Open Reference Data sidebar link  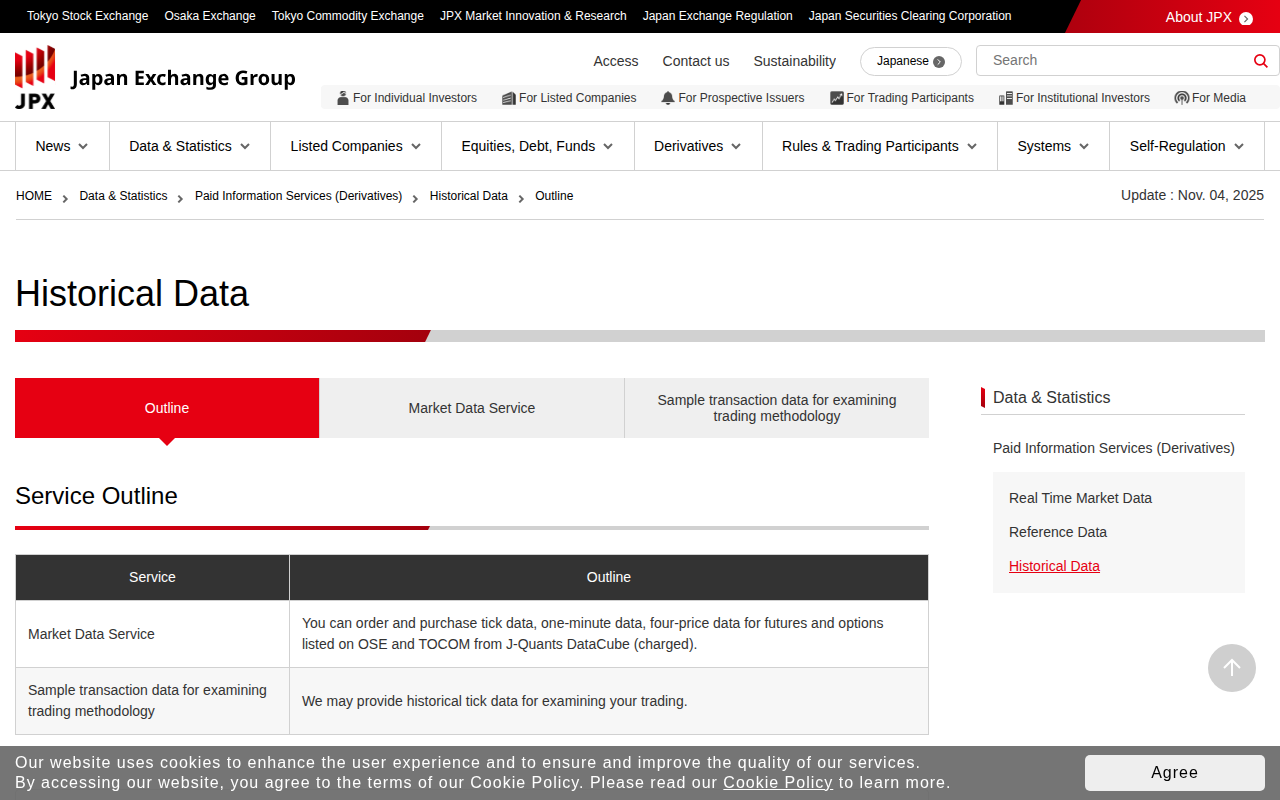(1058, 532)
